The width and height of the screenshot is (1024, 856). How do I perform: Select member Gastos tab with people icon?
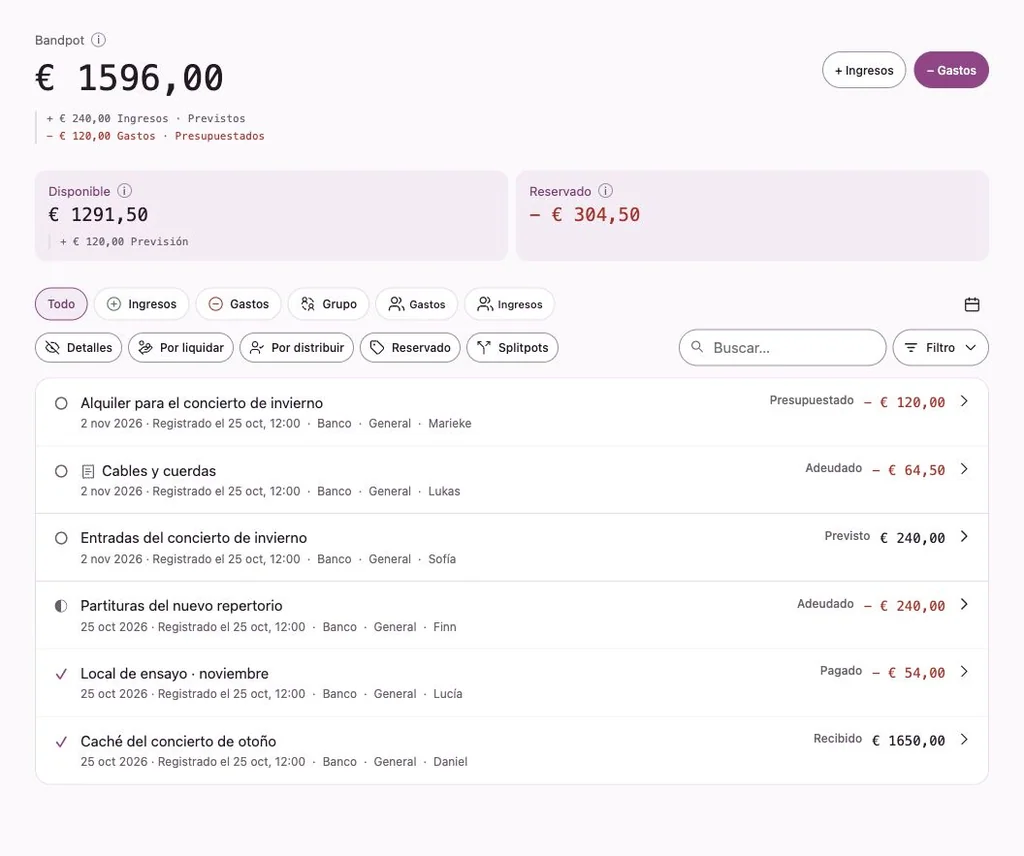[x=417, y=304]
